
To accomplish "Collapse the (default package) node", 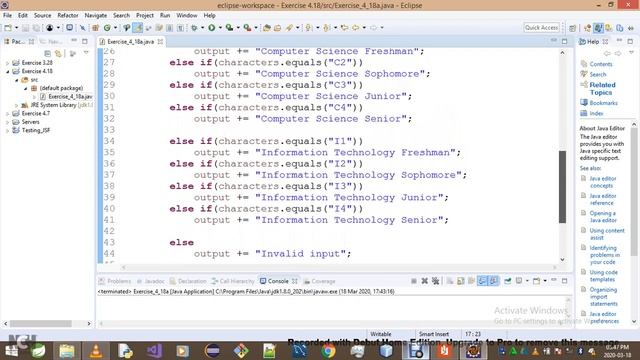I will [x=25, y=88].
